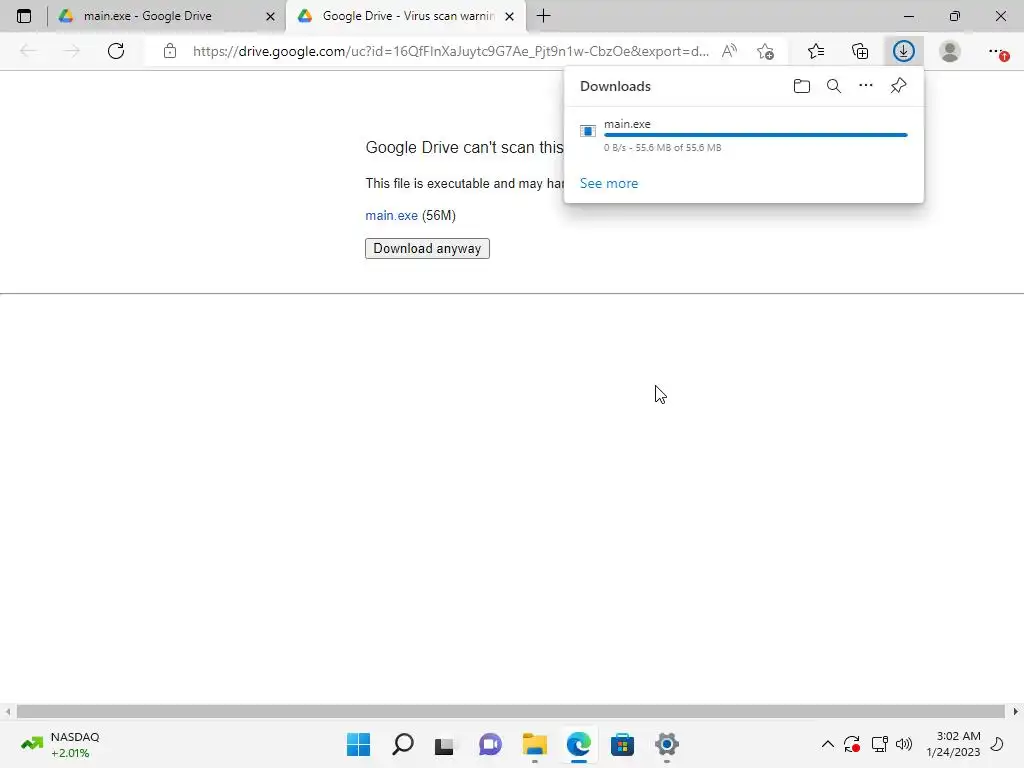Open the browser profile avatar
Screen dimensions: 1024x768
coord(950,51)
